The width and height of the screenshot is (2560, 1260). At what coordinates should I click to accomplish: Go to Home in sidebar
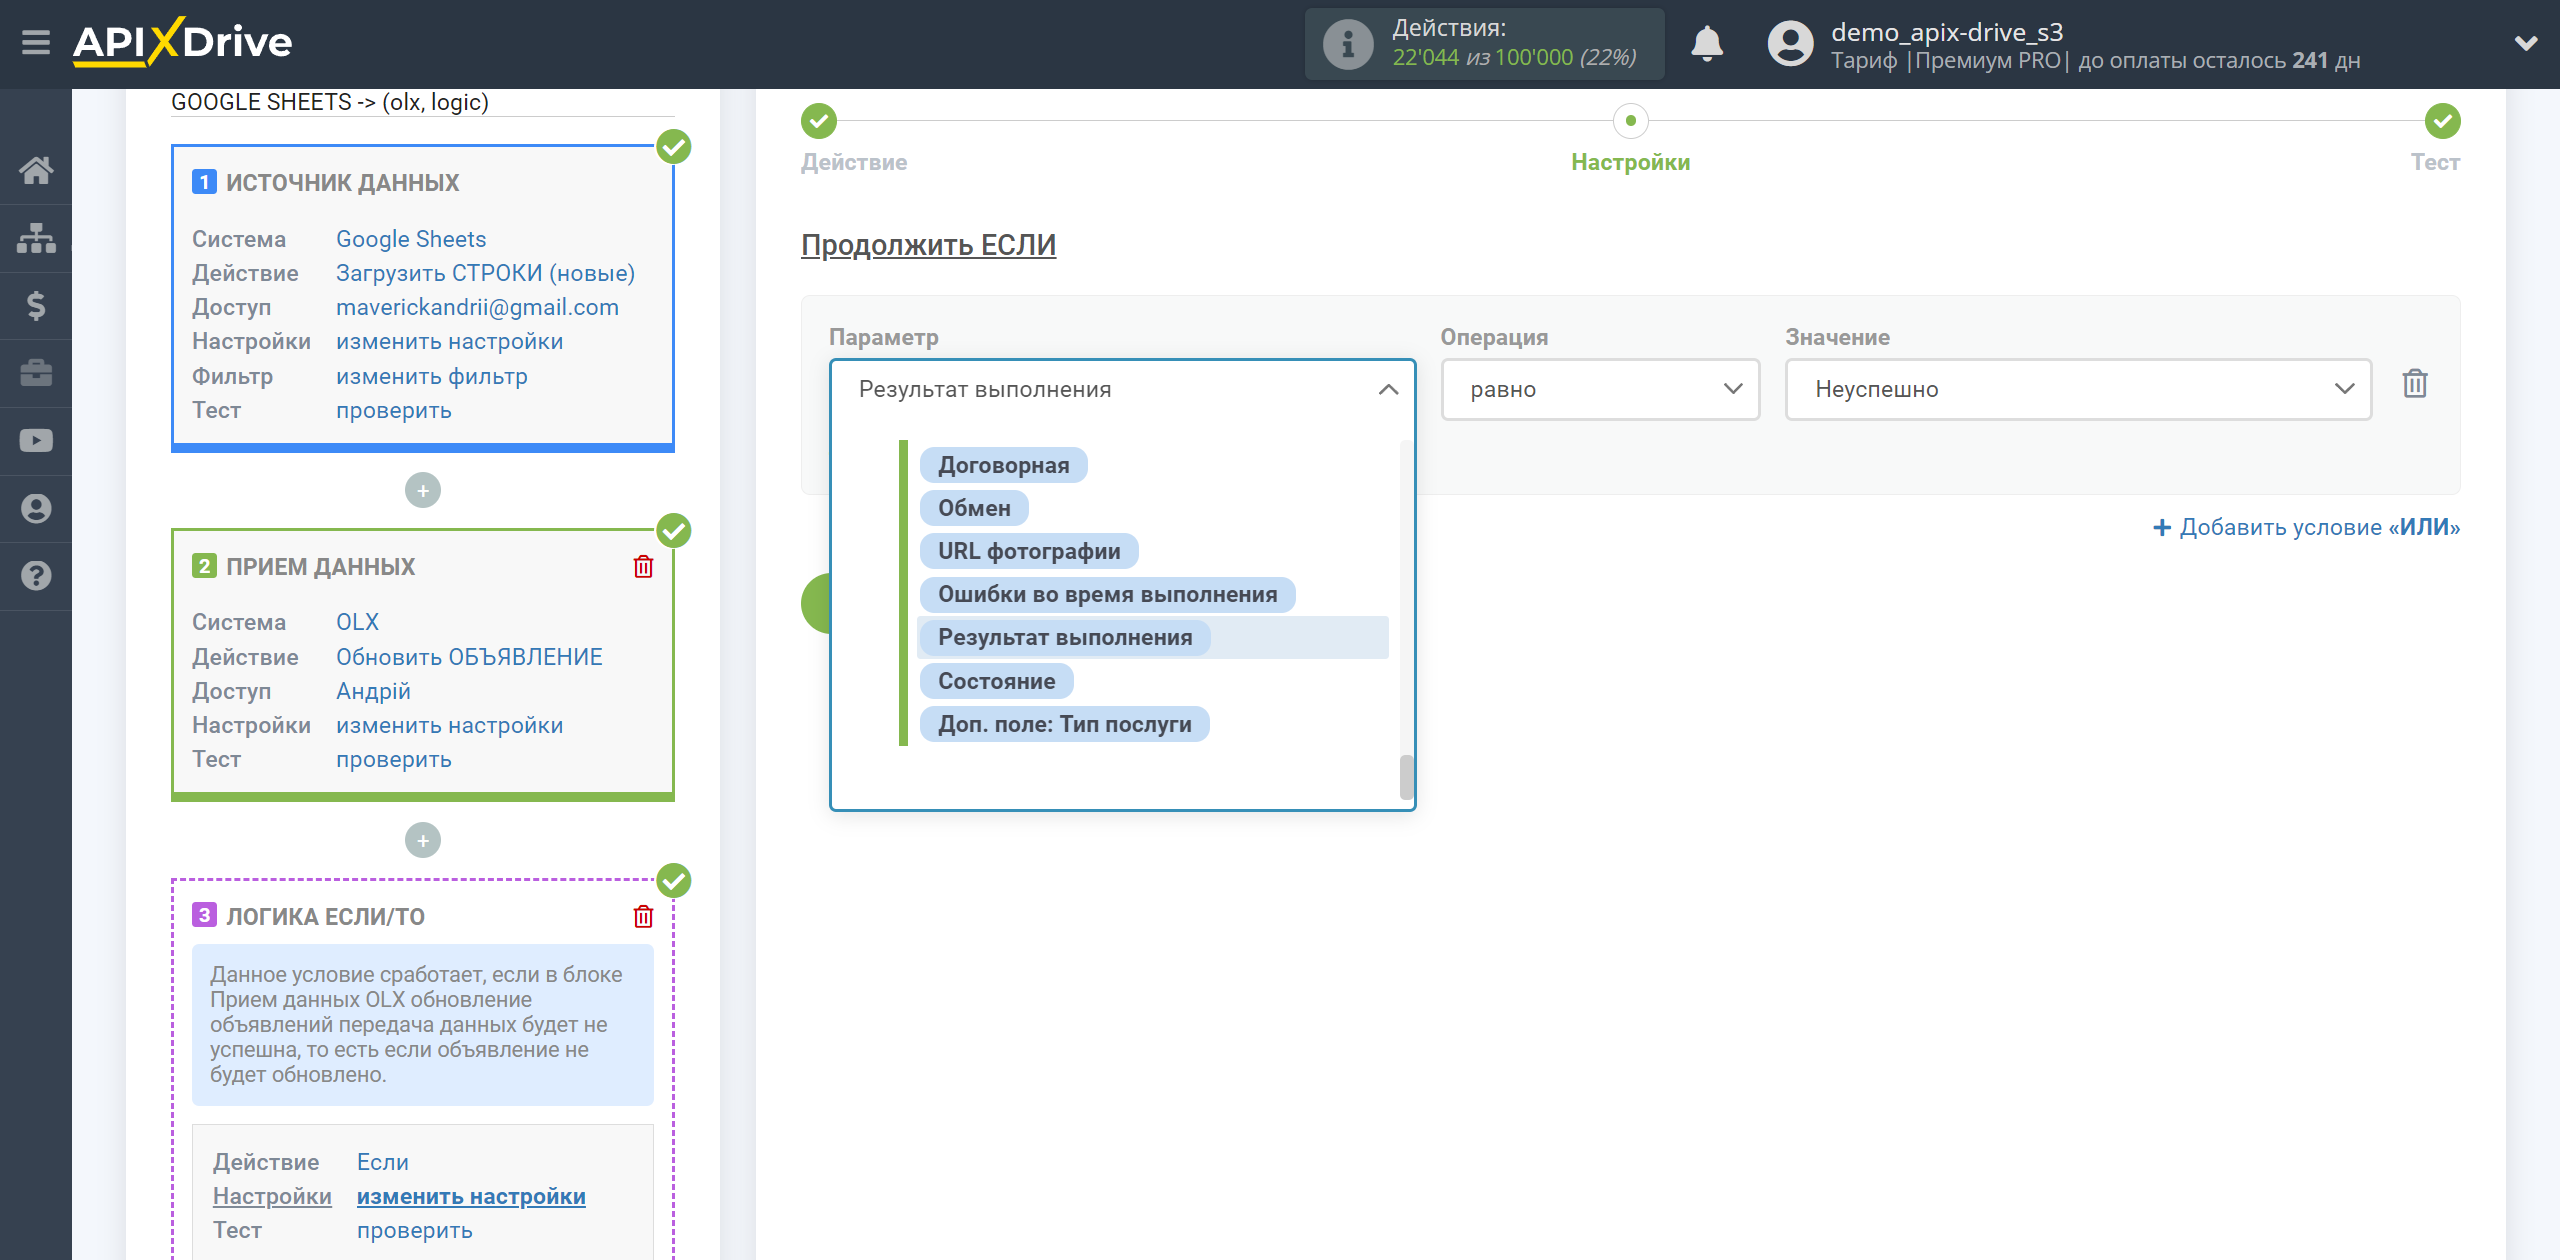point(36,170)
